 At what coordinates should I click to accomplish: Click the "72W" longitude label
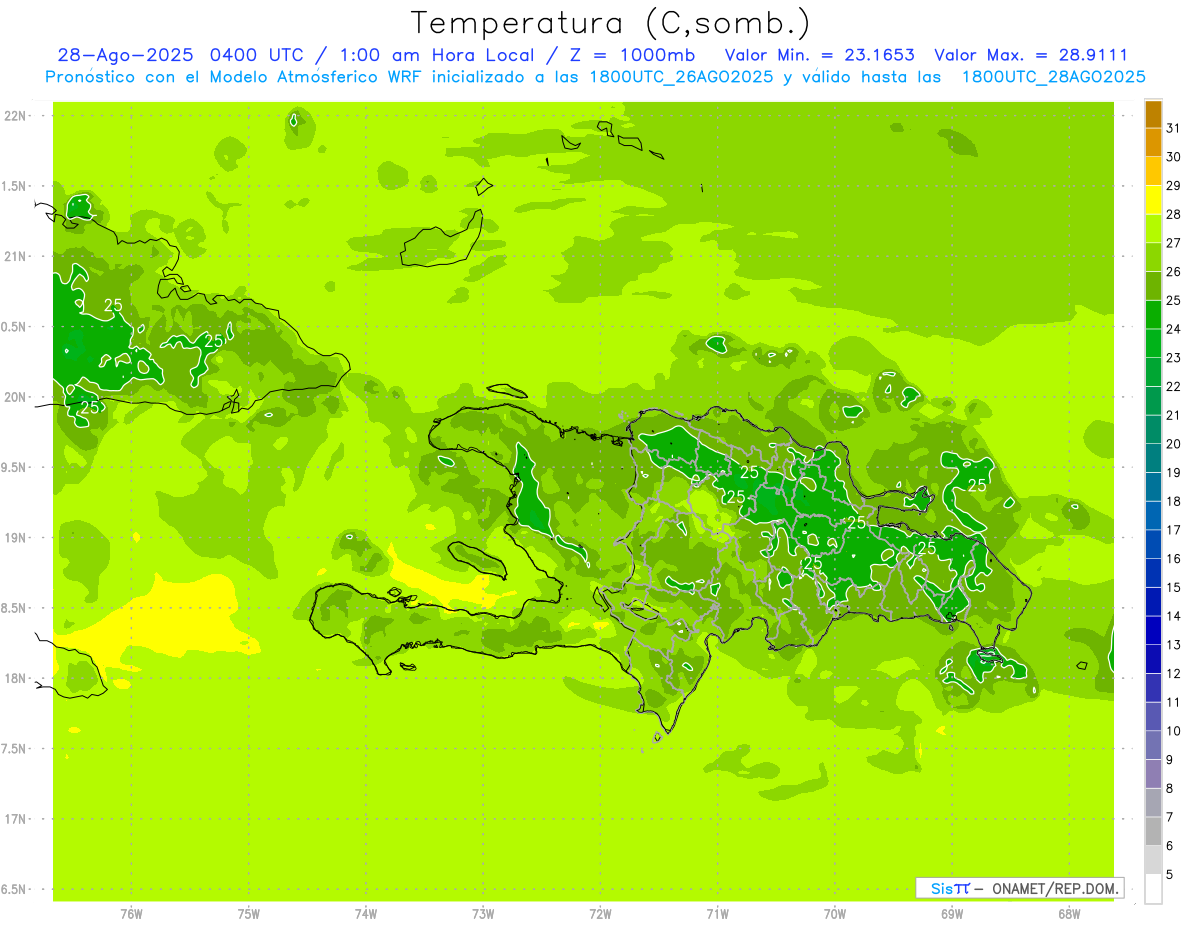pos(600,914)
